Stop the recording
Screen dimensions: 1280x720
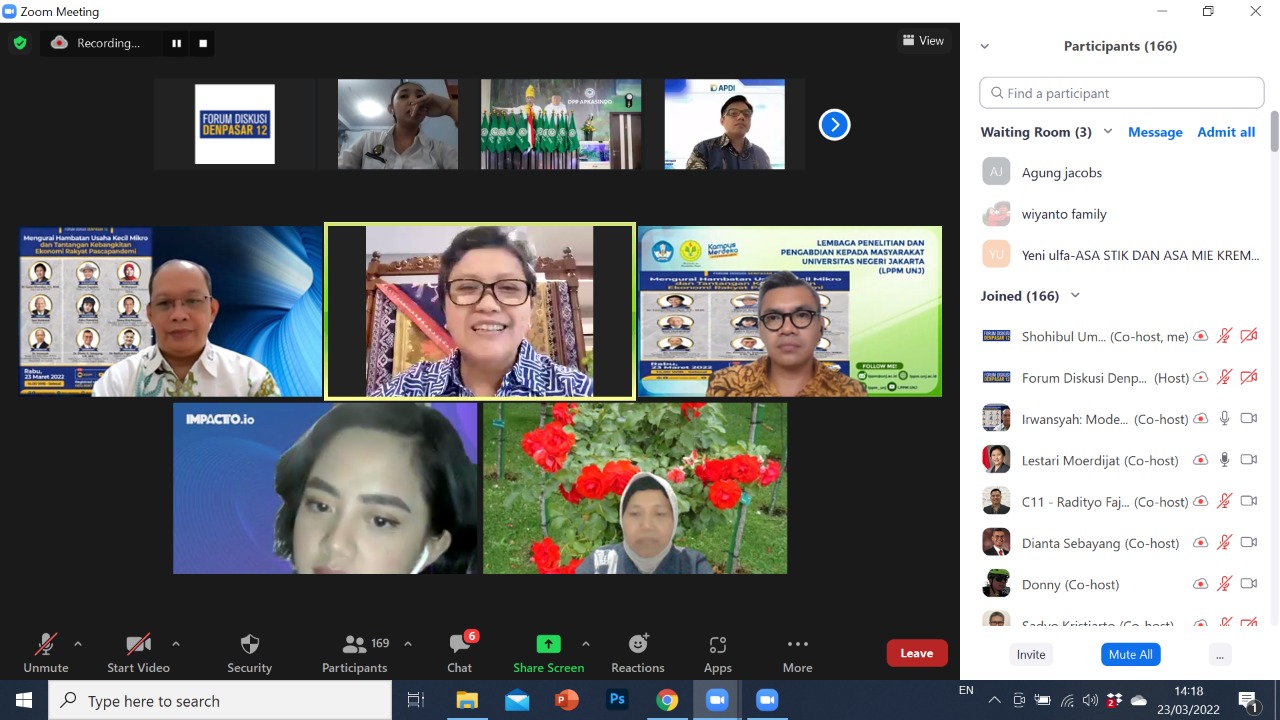pyautogui.click(x=203, y=43)
